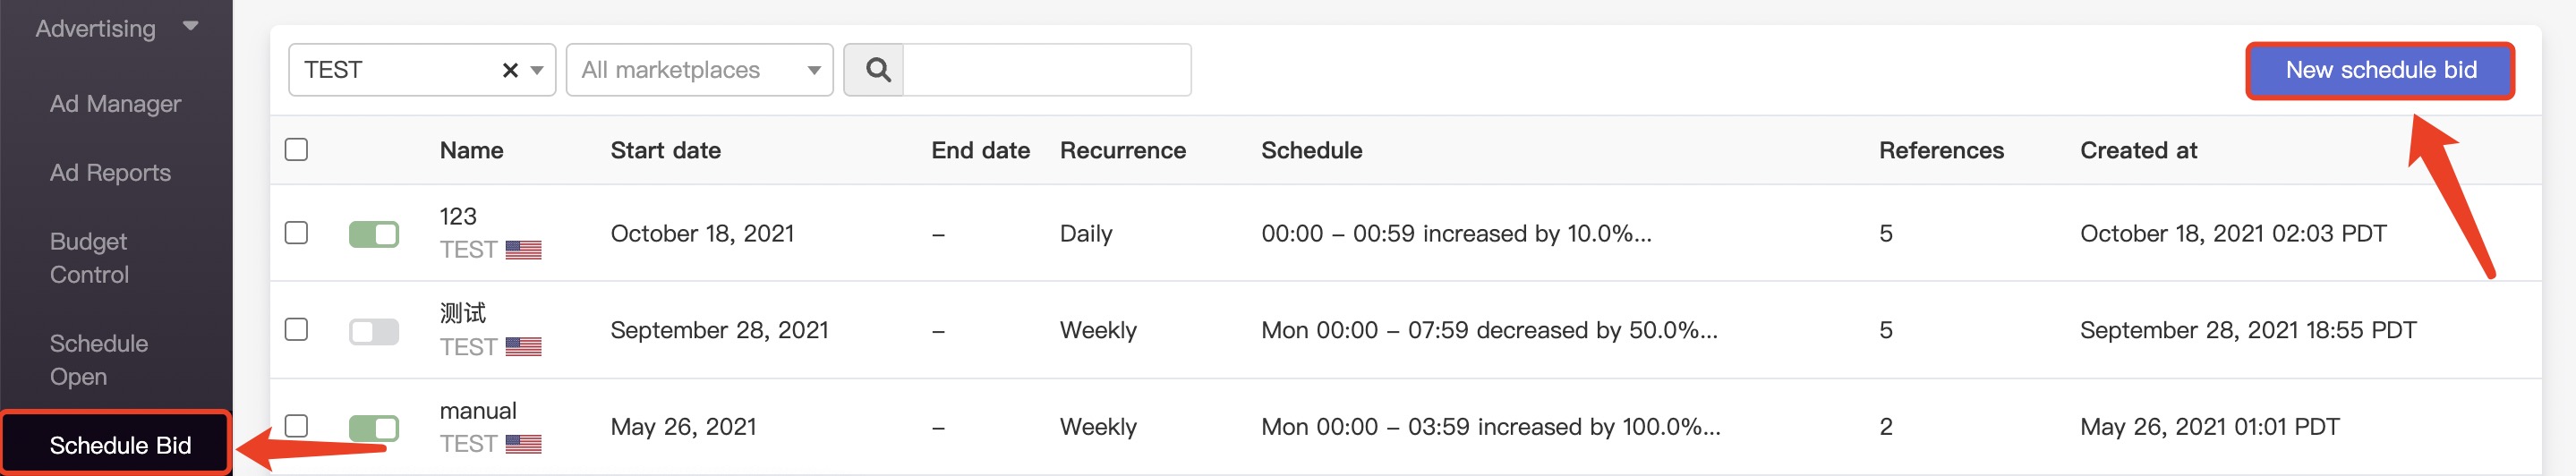Toggle off the 123 schedule switch
The height and width of the screenshot is (476, 2576).
(374, 234)
